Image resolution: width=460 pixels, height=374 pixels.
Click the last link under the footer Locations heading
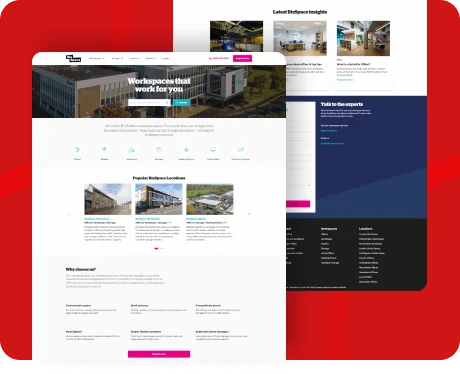tap(368, 282)
